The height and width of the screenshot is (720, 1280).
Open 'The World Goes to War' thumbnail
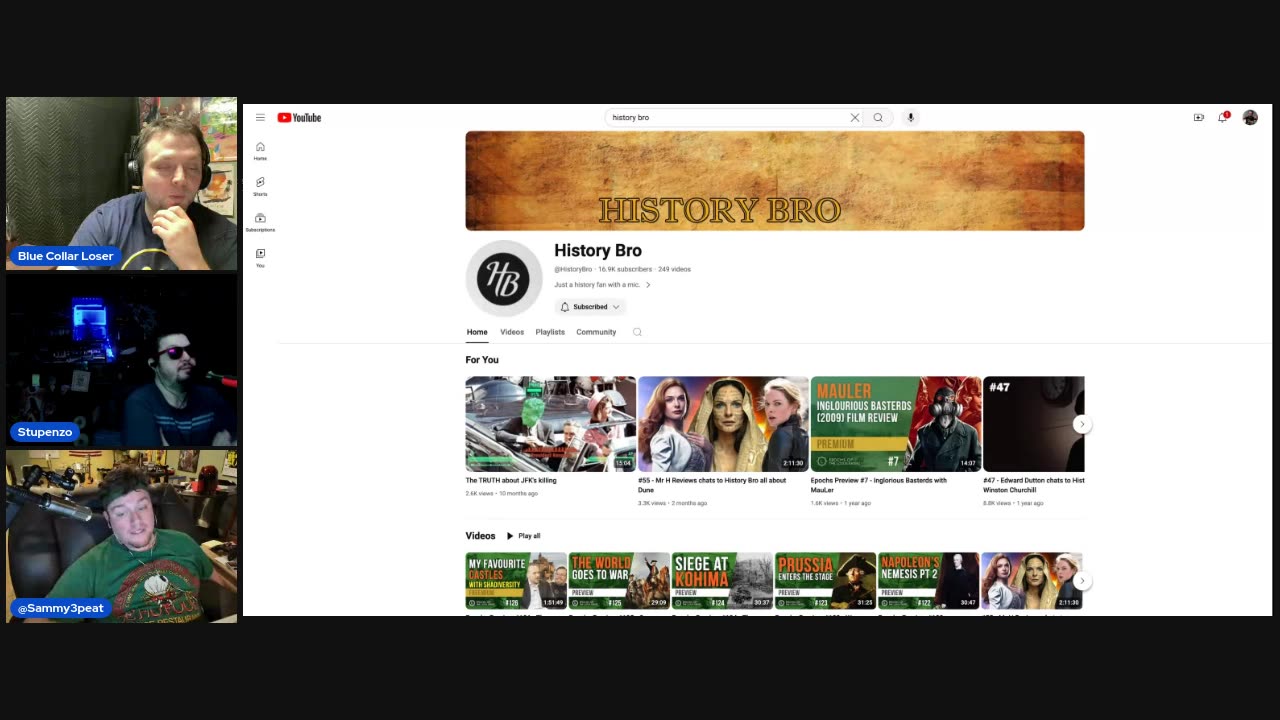coord(619,581)
